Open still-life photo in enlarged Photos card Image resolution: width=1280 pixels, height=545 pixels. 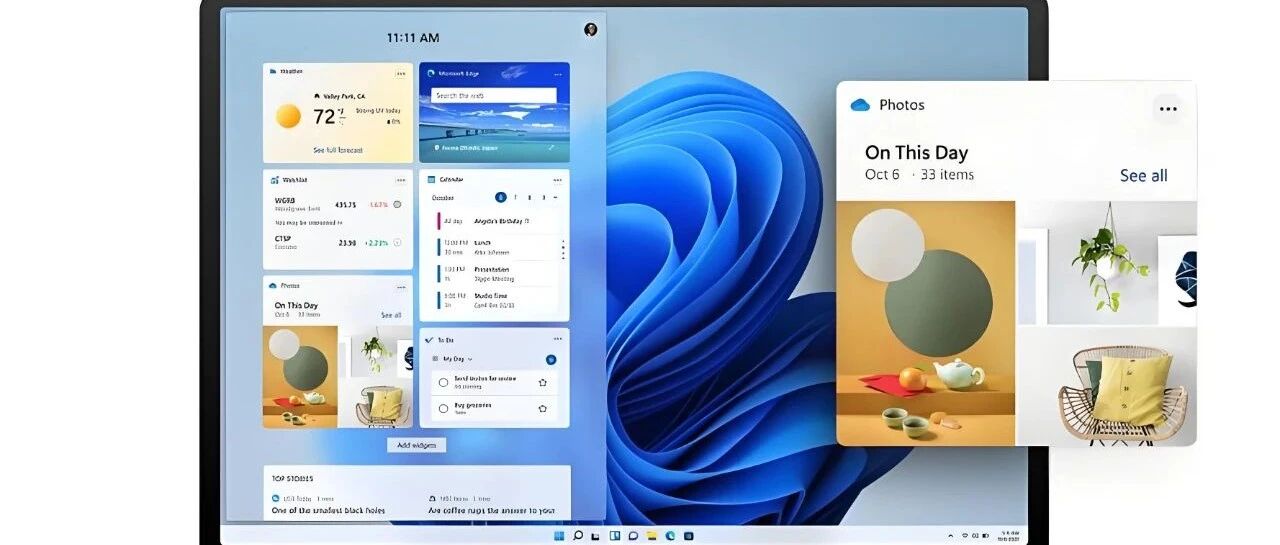click(925, 323)
